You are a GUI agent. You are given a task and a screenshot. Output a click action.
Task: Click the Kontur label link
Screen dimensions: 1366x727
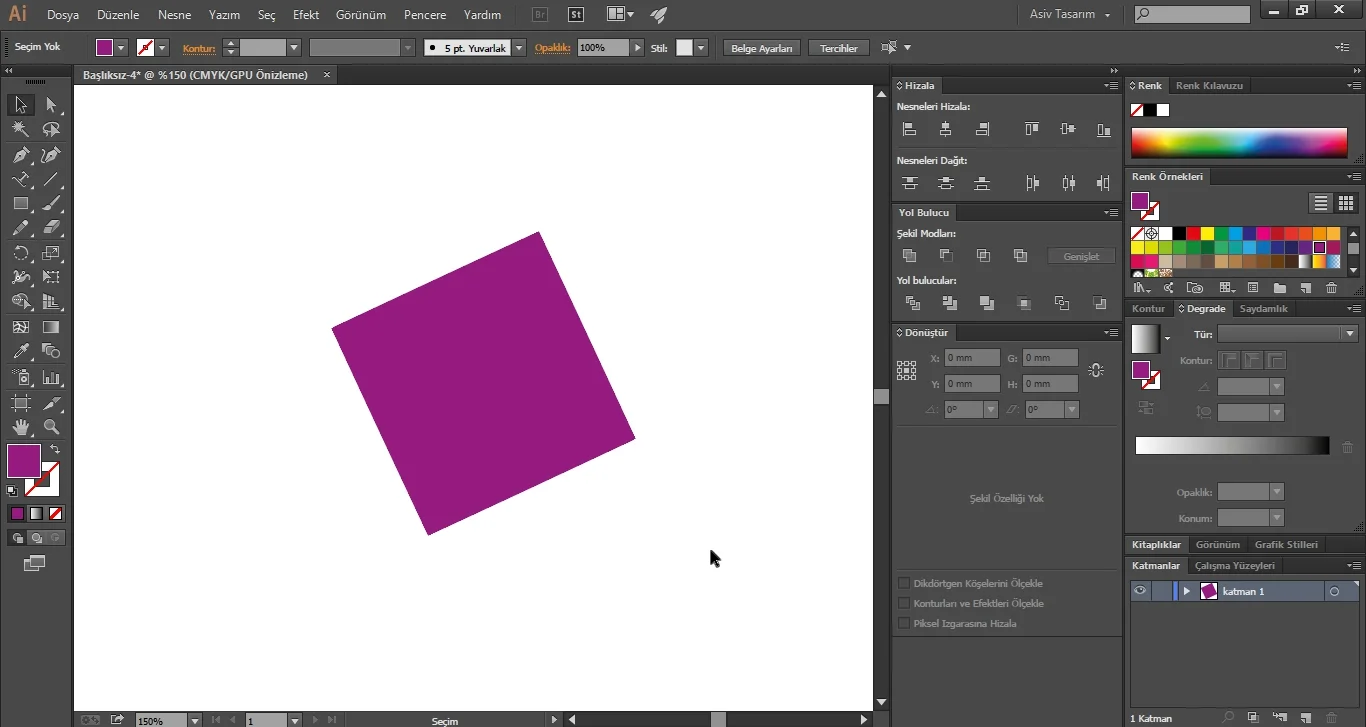pyautogui.click(x=199, y=48)
